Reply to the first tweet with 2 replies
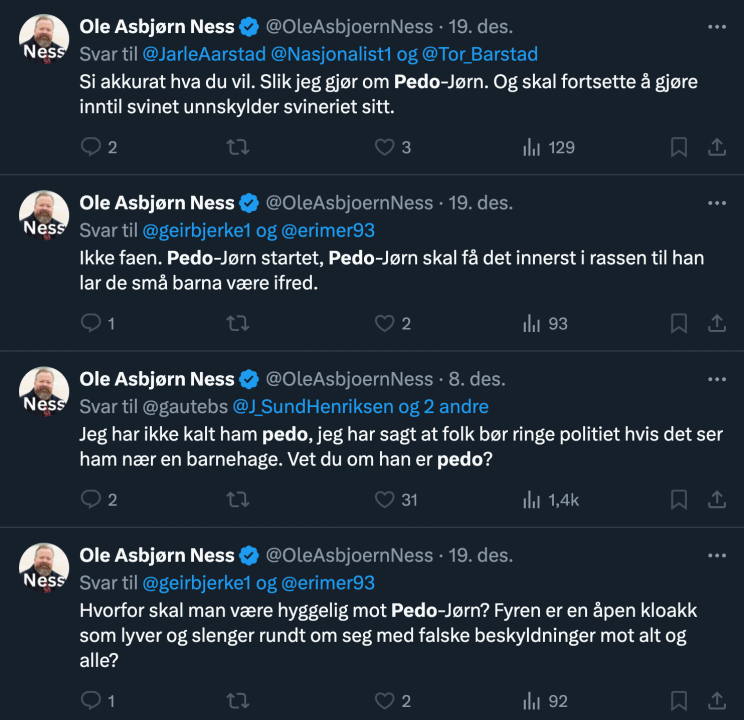744x720 pixels. point(91,148)
